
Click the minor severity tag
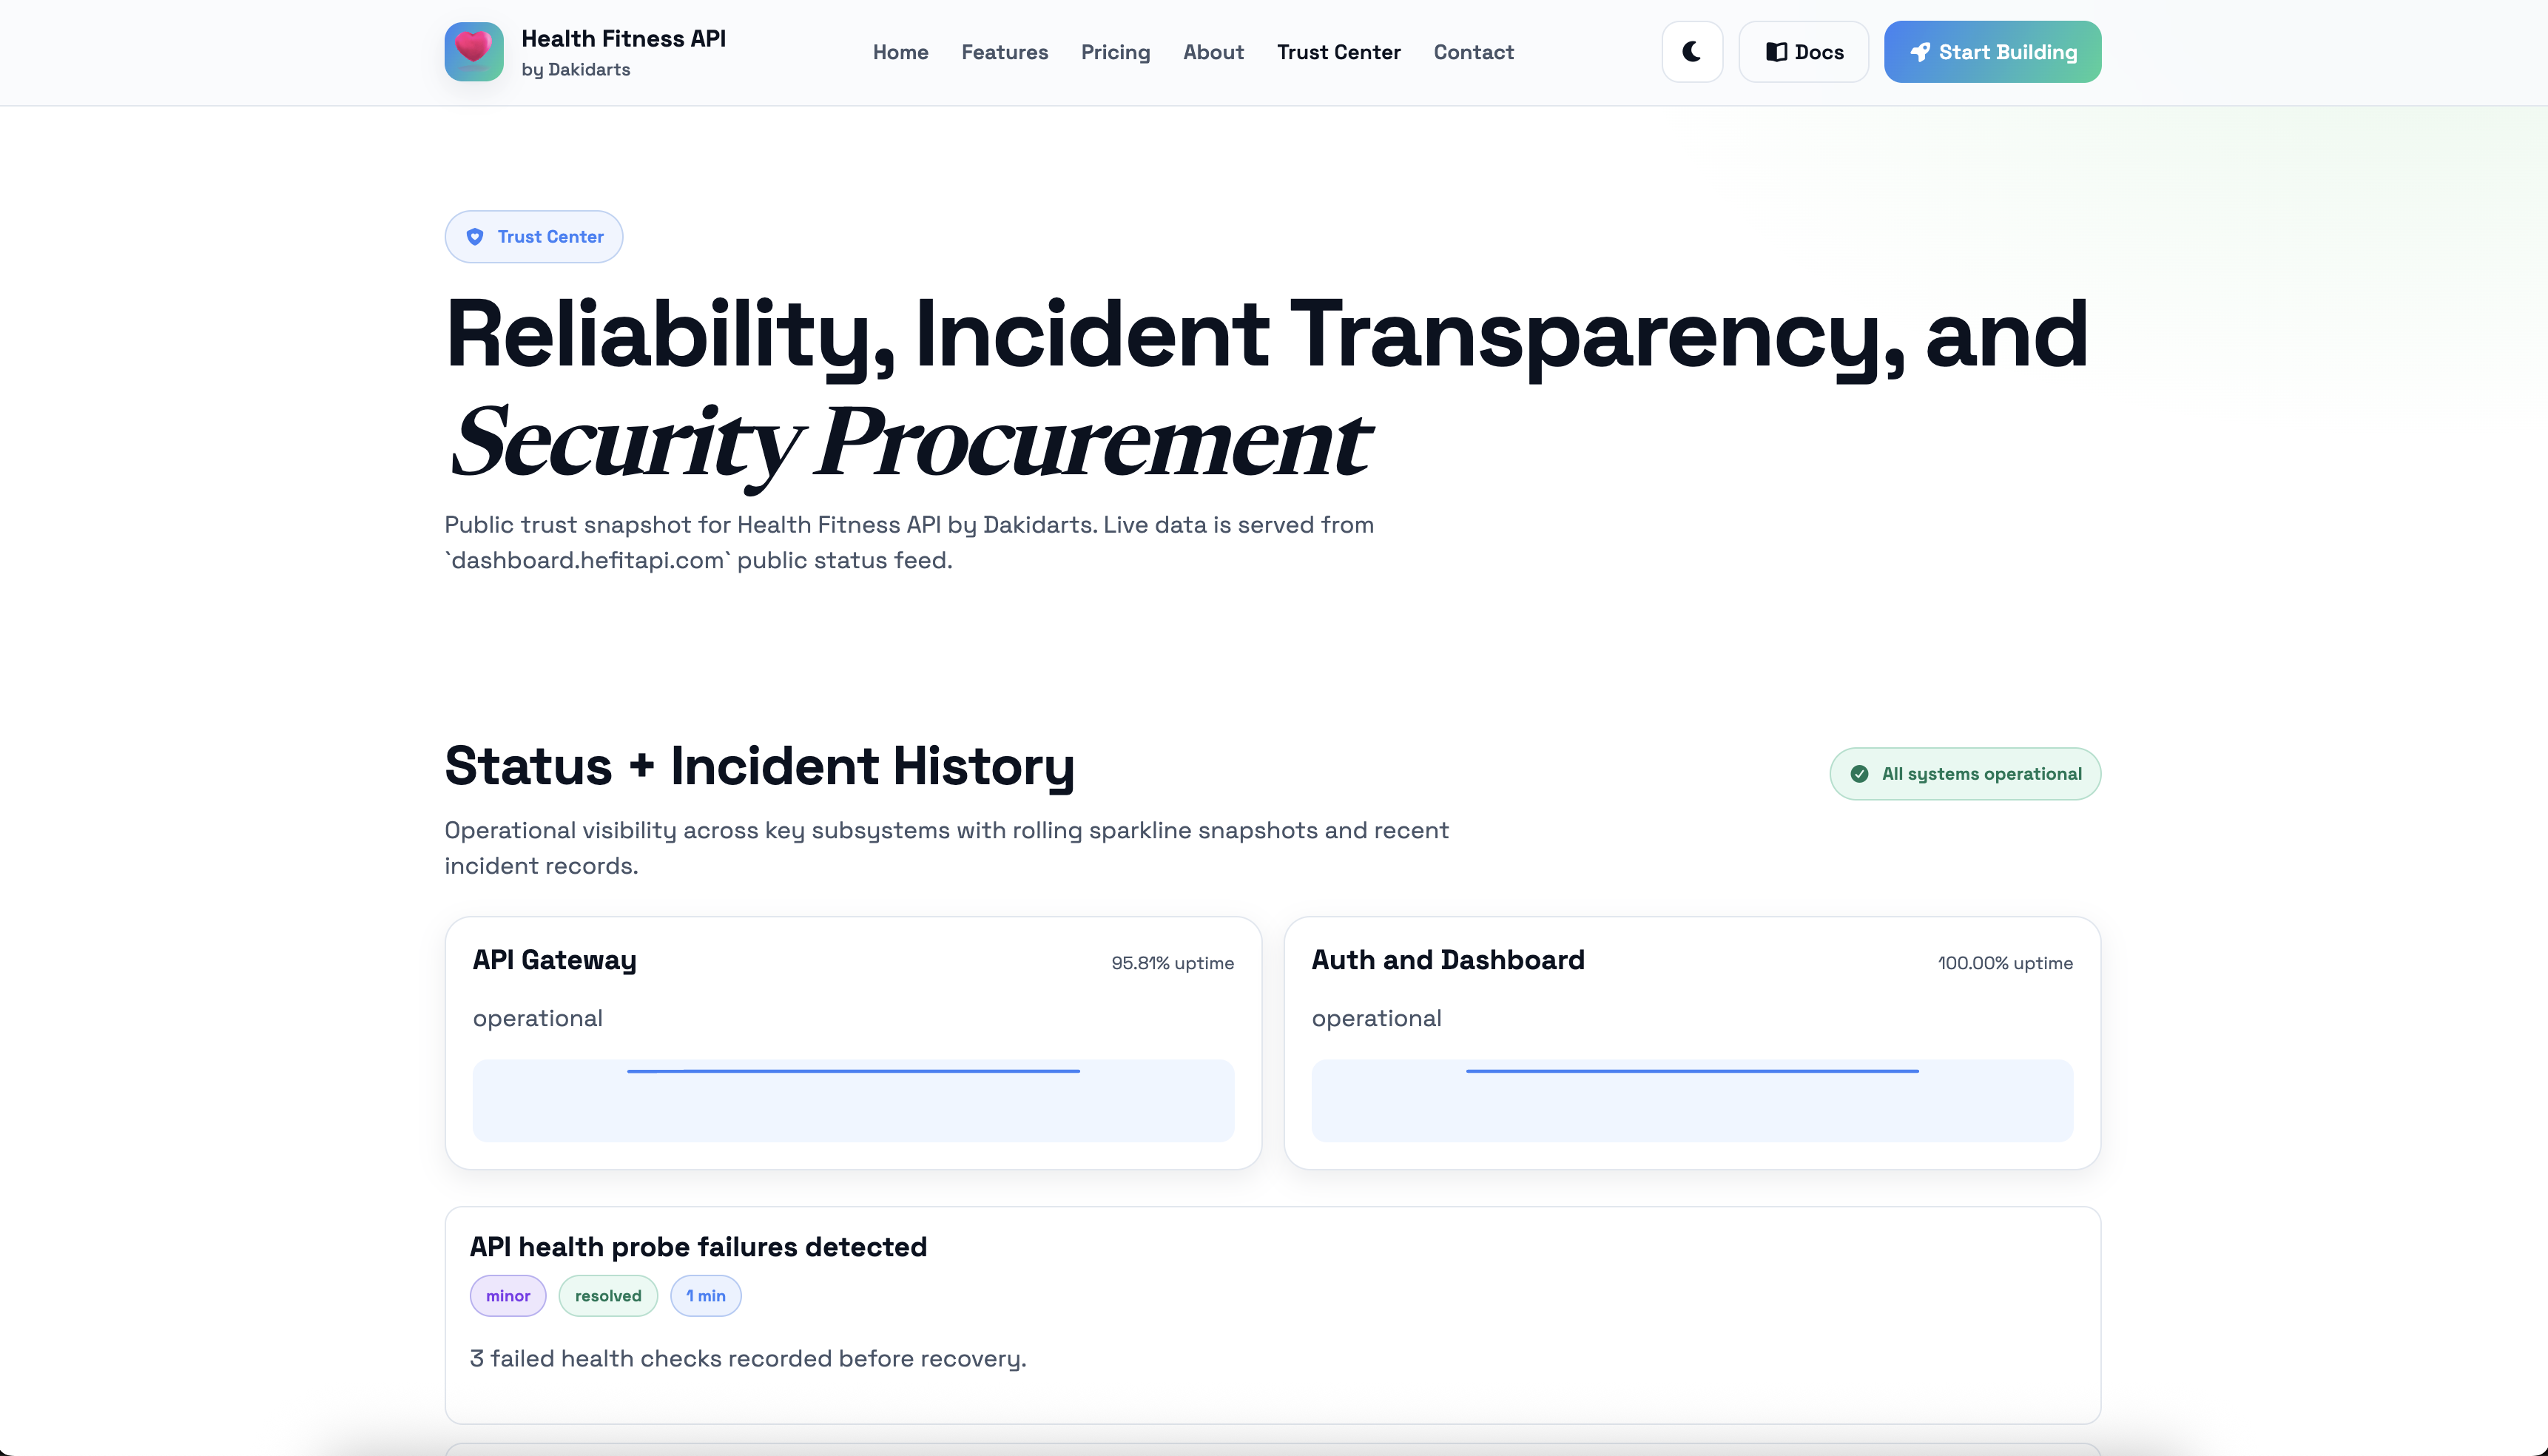tap(508, 1296)
